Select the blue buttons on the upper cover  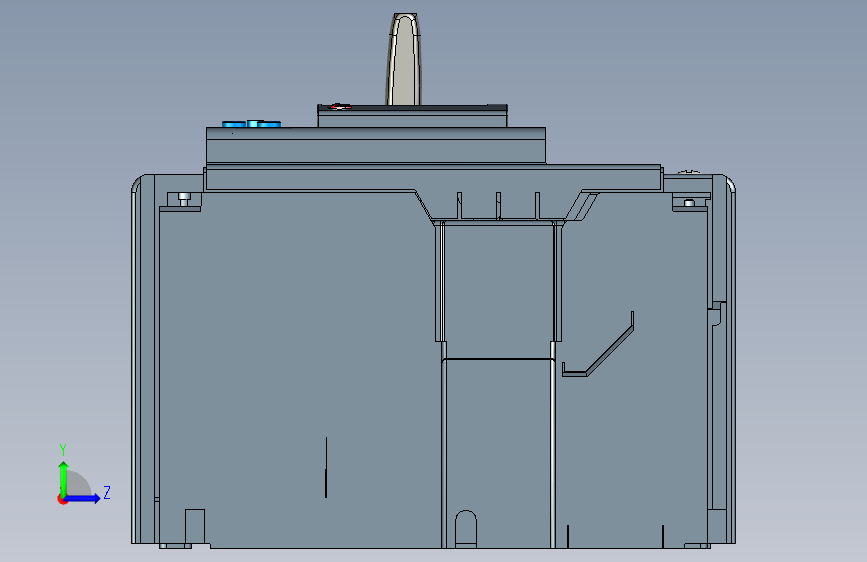pos(252,124)
